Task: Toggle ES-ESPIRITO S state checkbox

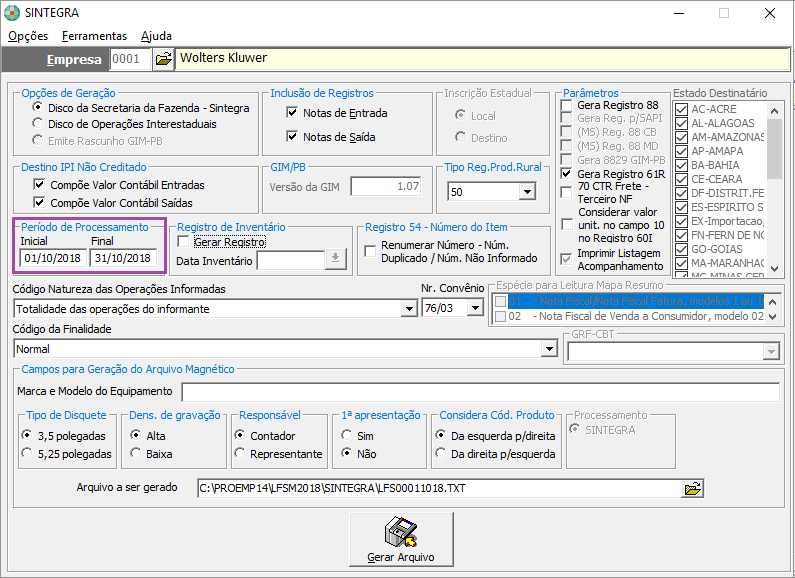Action: (682, 207)
